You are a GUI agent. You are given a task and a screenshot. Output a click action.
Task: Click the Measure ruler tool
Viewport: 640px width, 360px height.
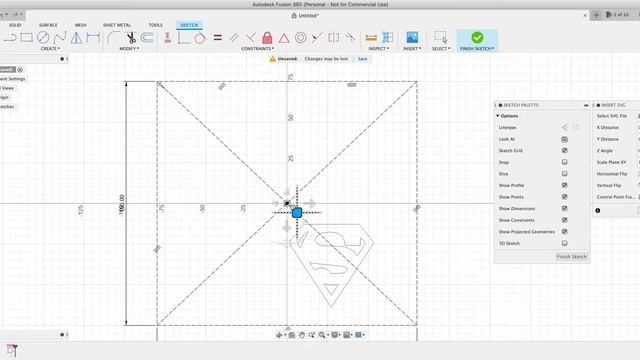tap(371, 38)
